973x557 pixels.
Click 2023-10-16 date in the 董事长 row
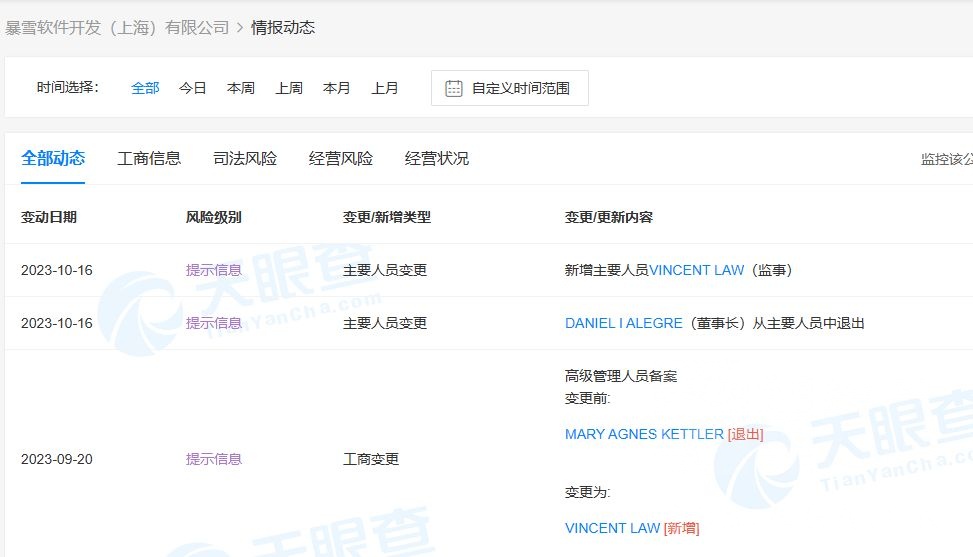[56, 323]
